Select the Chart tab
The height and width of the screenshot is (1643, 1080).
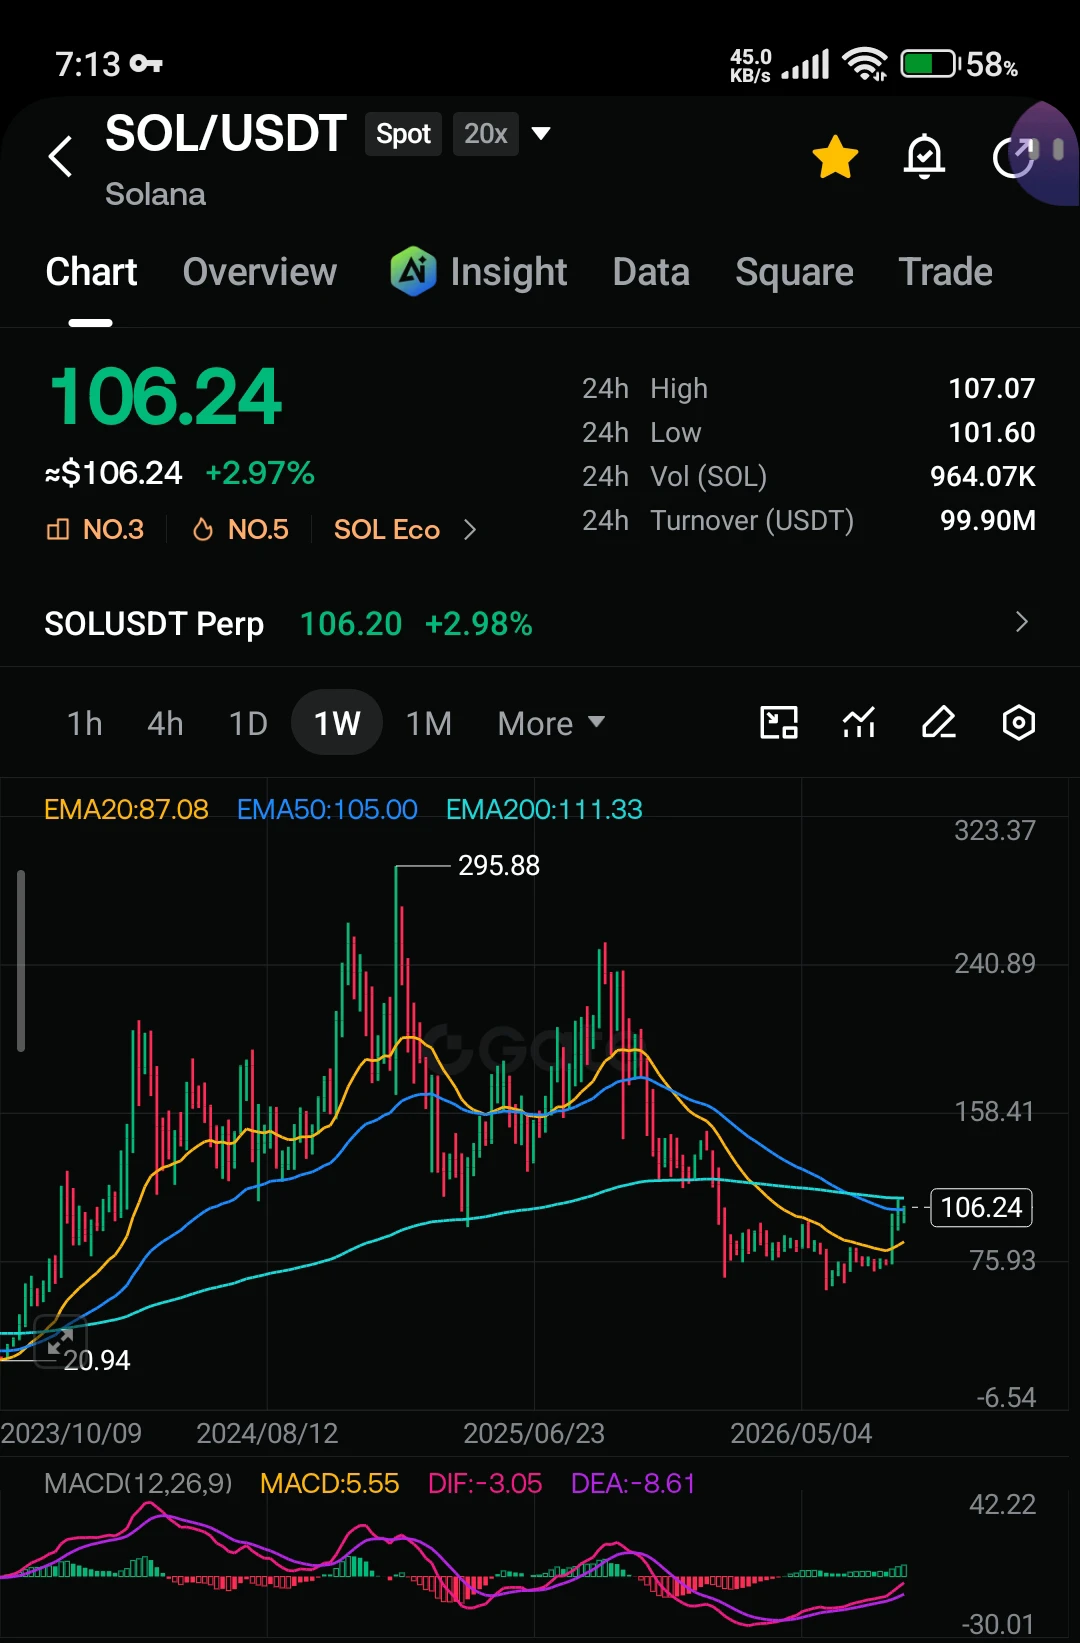[x=91, y=272]
